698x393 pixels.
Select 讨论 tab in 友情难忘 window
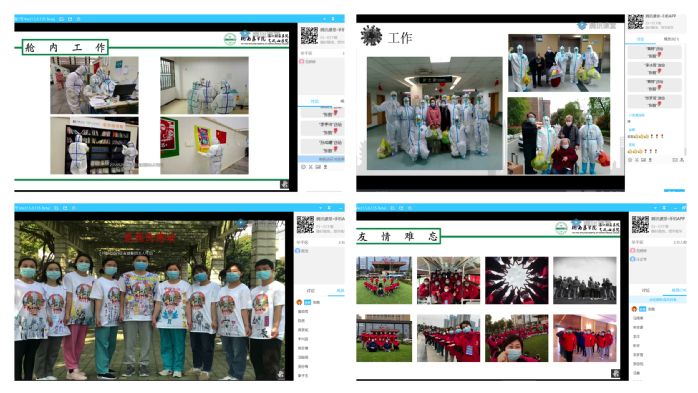[645, 290]
